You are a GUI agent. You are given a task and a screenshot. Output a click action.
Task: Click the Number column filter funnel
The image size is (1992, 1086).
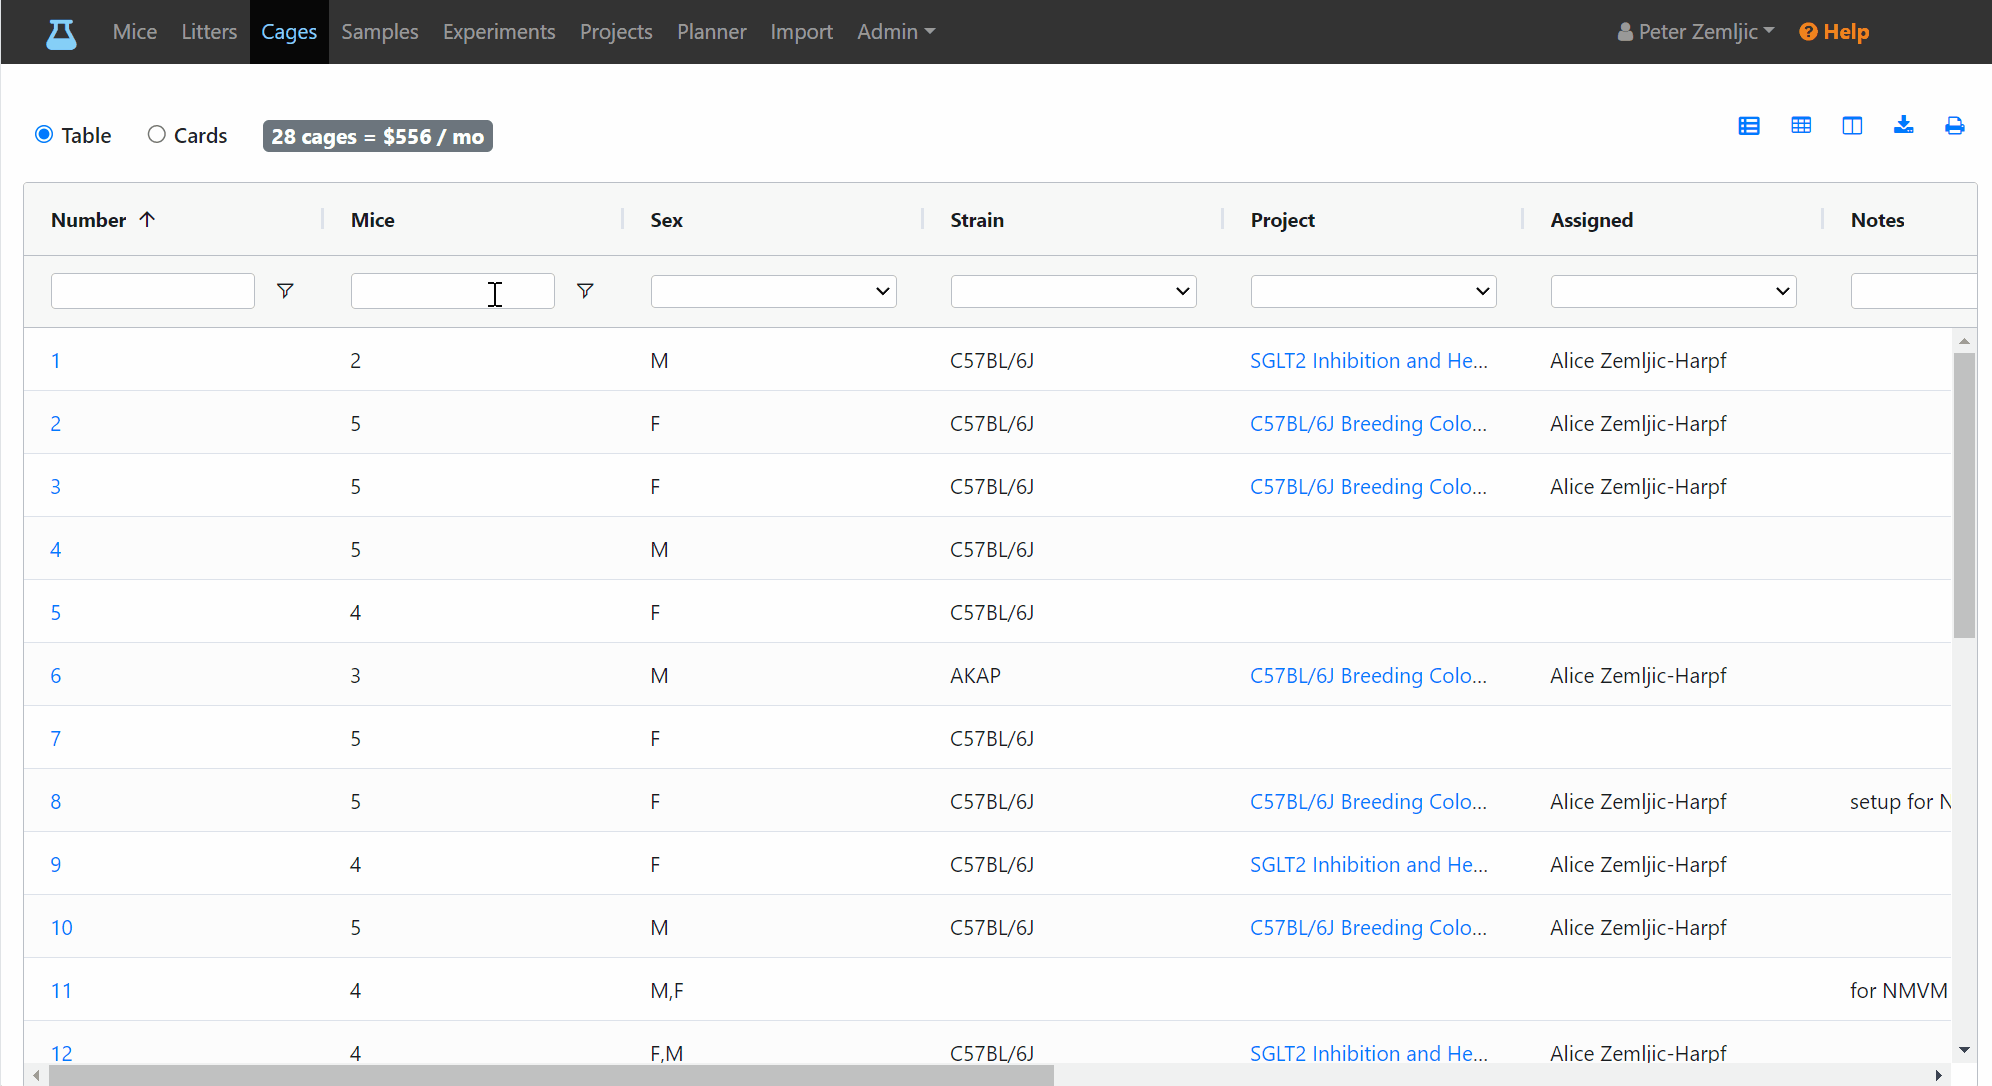[285, 291]
